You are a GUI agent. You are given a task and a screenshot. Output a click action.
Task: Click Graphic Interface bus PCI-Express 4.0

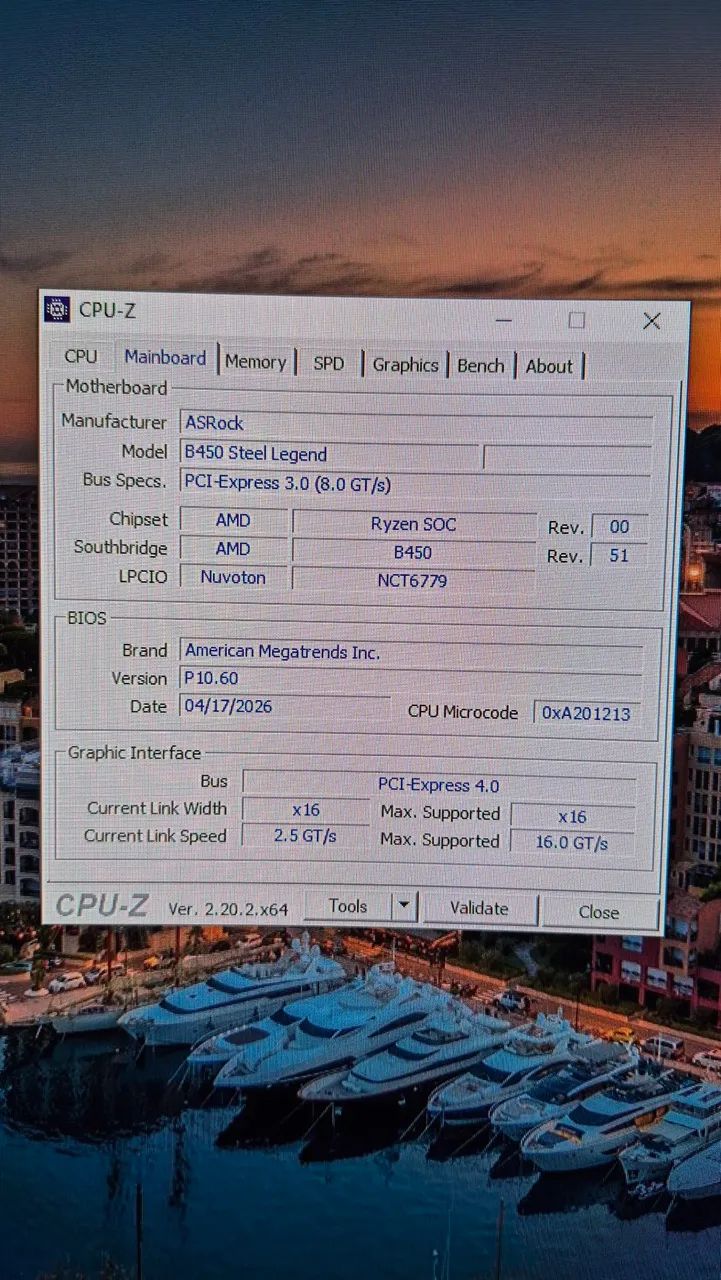click(x=439, y=785)
